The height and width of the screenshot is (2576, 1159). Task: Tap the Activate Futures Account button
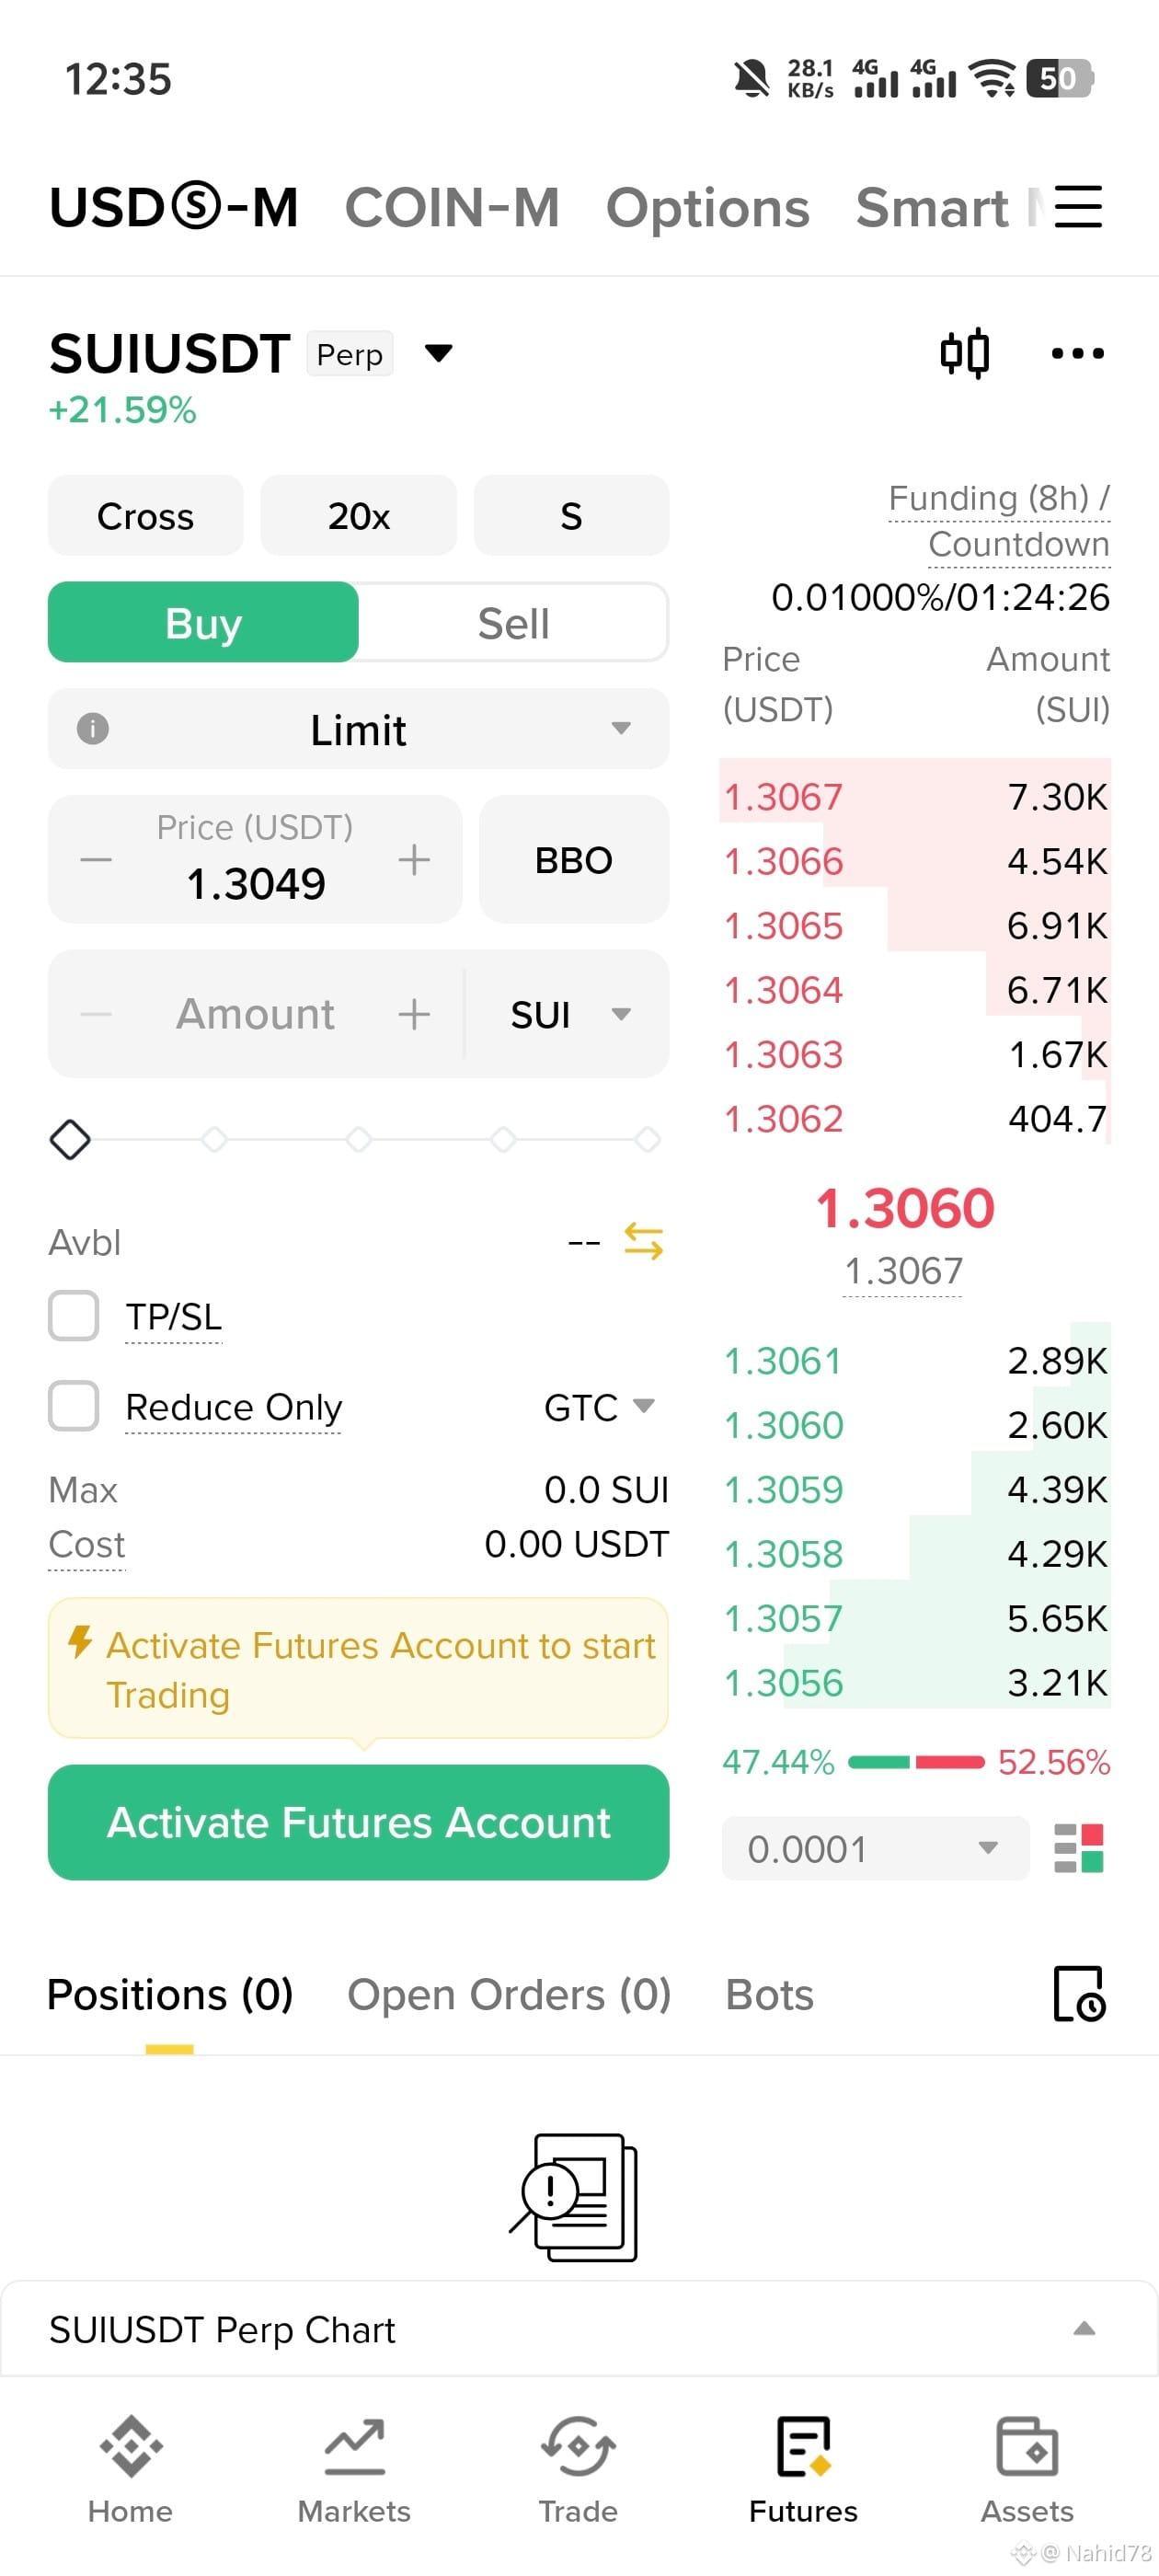[359, 1821]
